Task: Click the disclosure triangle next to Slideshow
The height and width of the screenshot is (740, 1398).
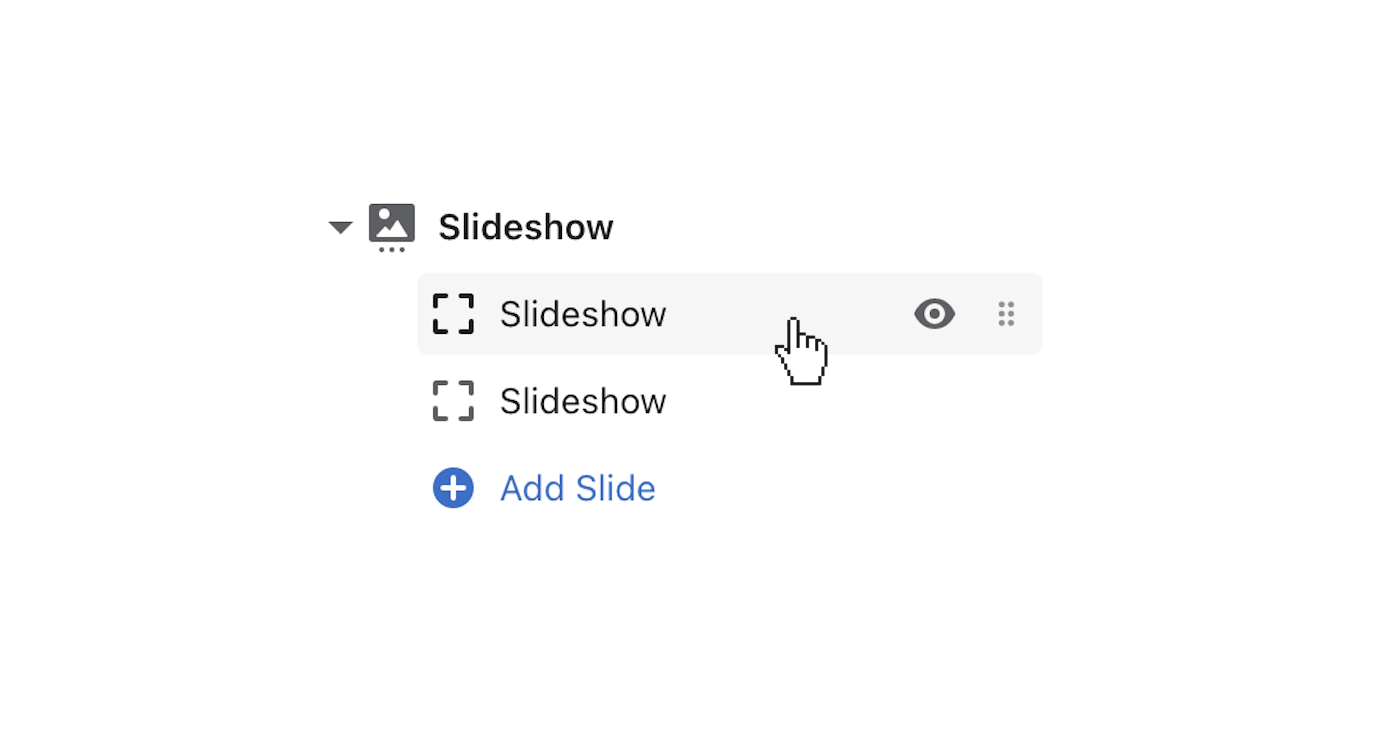Action: click(340, 227)
